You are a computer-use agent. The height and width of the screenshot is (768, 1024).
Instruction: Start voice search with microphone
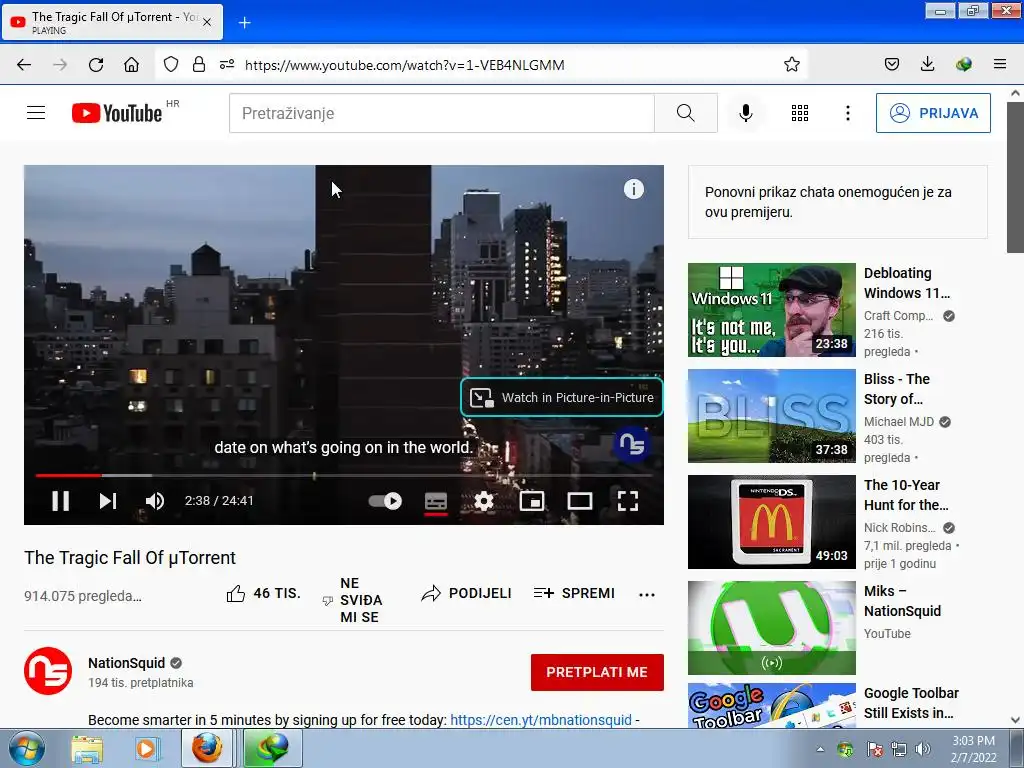(745, 113)
